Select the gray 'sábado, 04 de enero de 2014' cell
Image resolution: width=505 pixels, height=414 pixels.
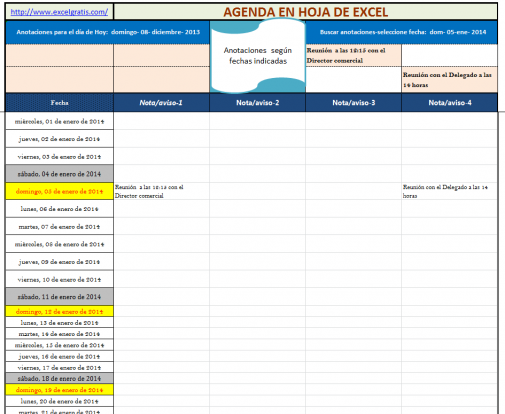pos(59,174)
